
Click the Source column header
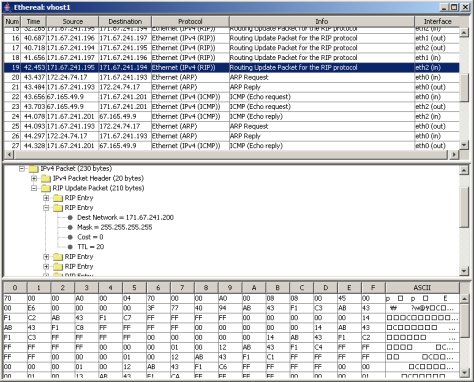[72, 21]
